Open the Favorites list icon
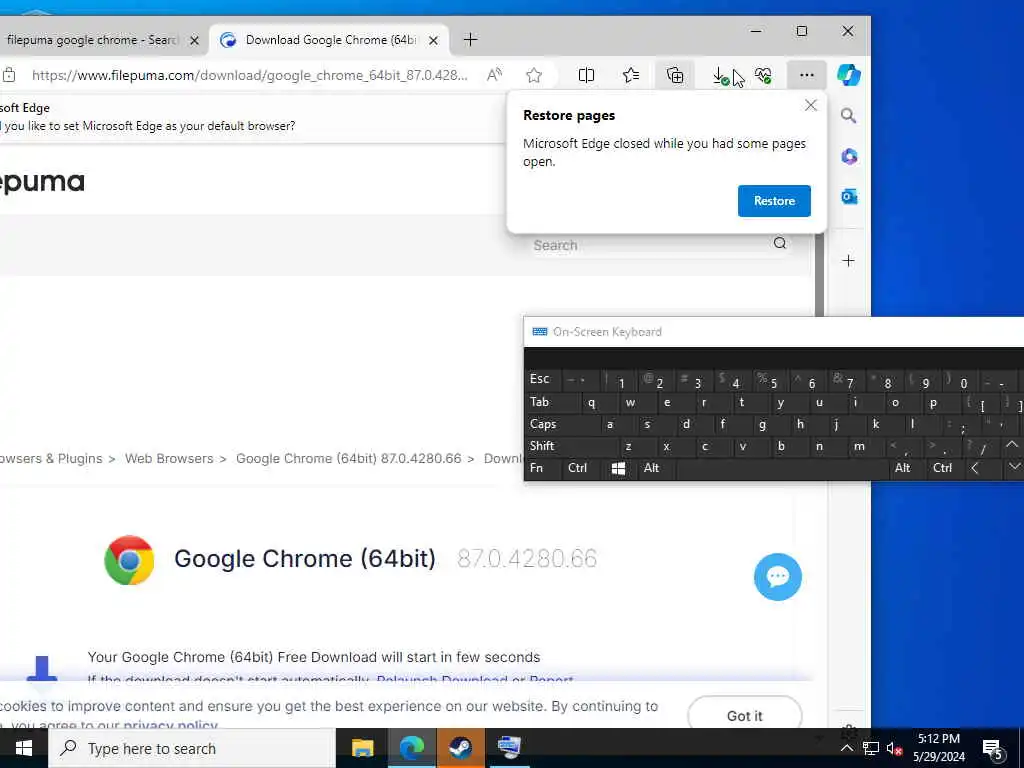1024x768 pixels. [631, 76]
